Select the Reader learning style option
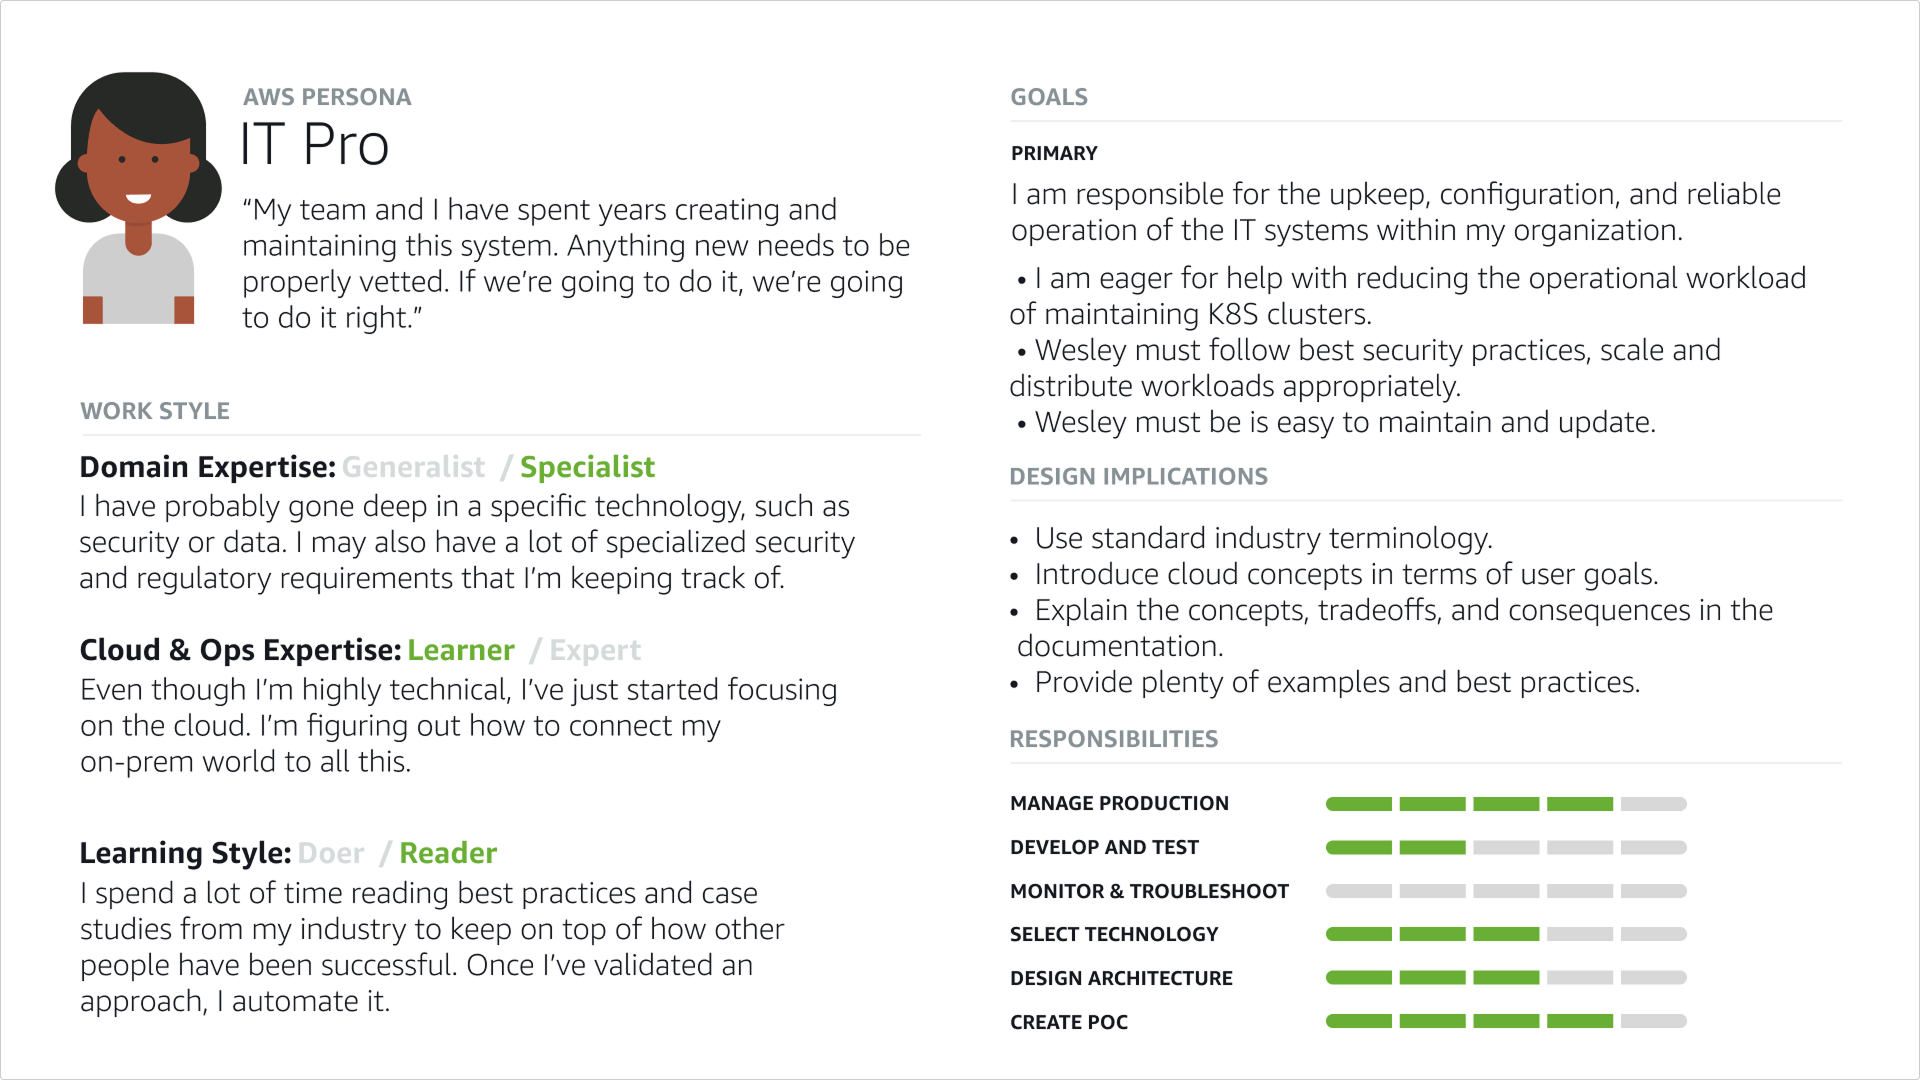Screen dimensions: 1920x1080 click(448, 853)
